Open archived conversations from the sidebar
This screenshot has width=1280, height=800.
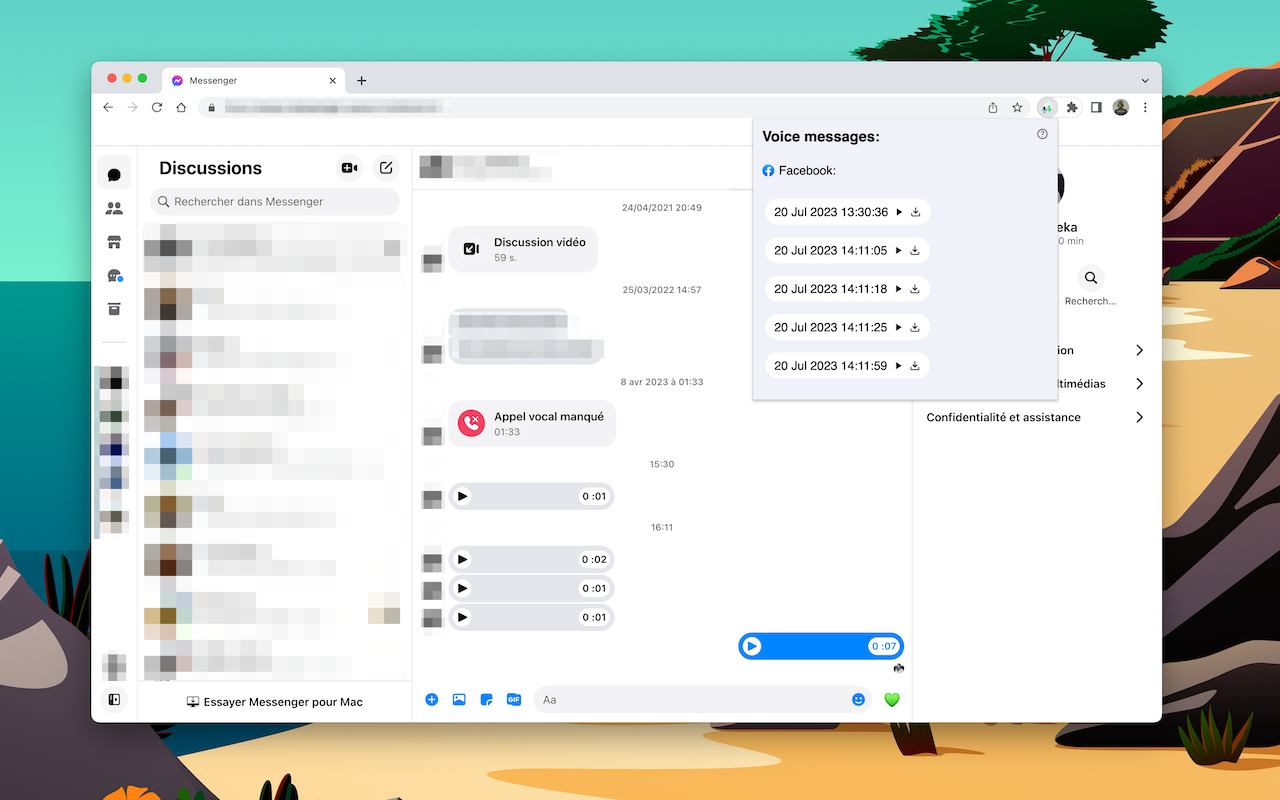coord(114,309)
